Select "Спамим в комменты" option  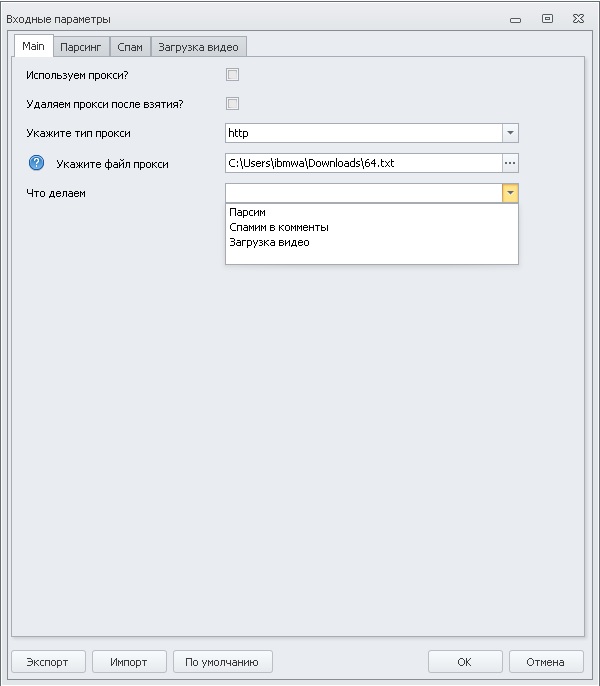[x=279, y=227]
